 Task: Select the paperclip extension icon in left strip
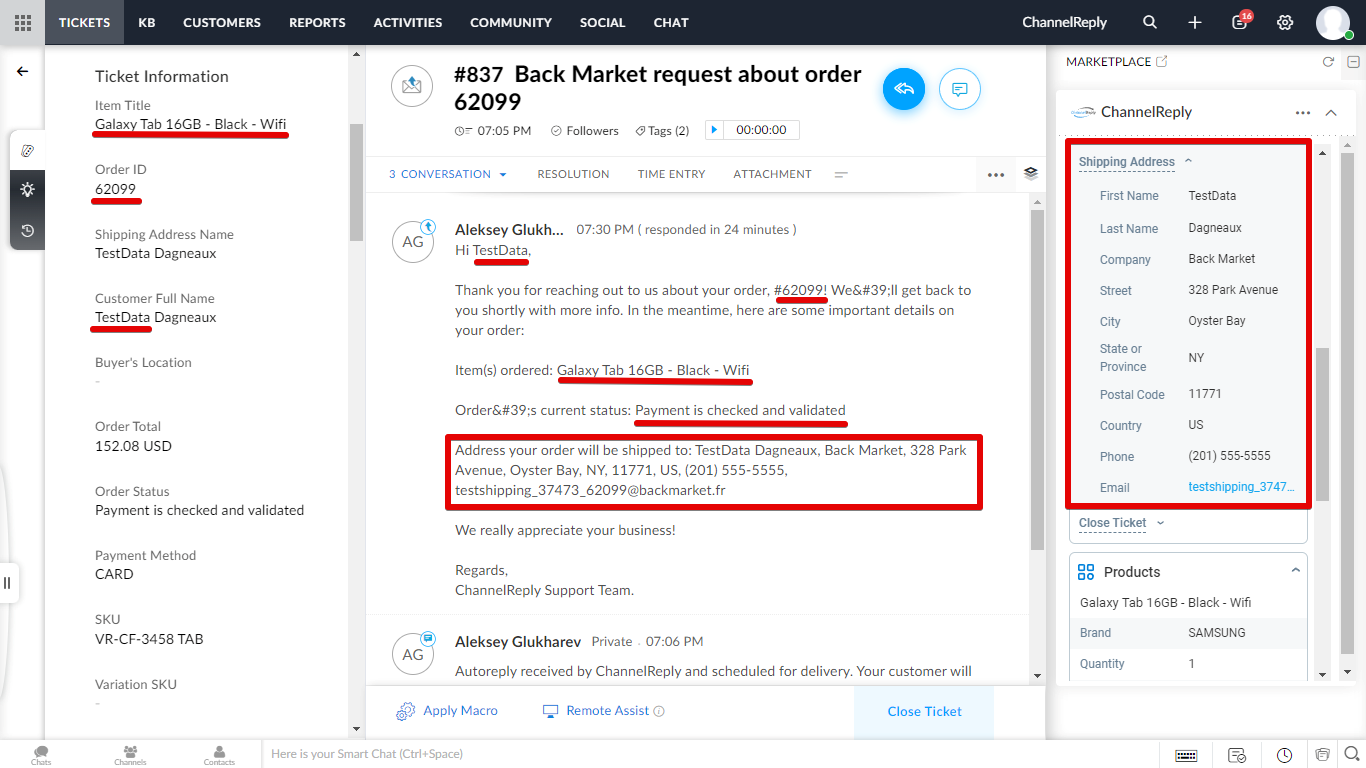(x=27, y=150)
